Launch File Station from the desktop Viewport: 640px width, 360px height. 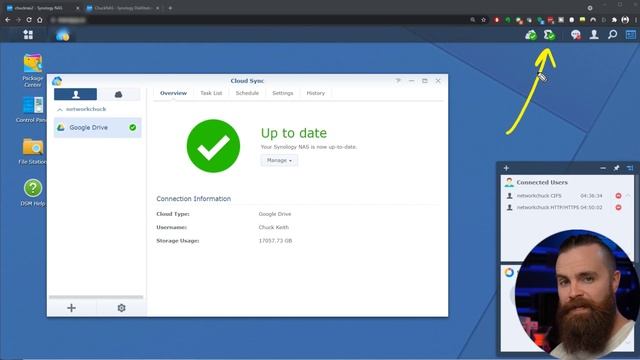pos(33,151)
